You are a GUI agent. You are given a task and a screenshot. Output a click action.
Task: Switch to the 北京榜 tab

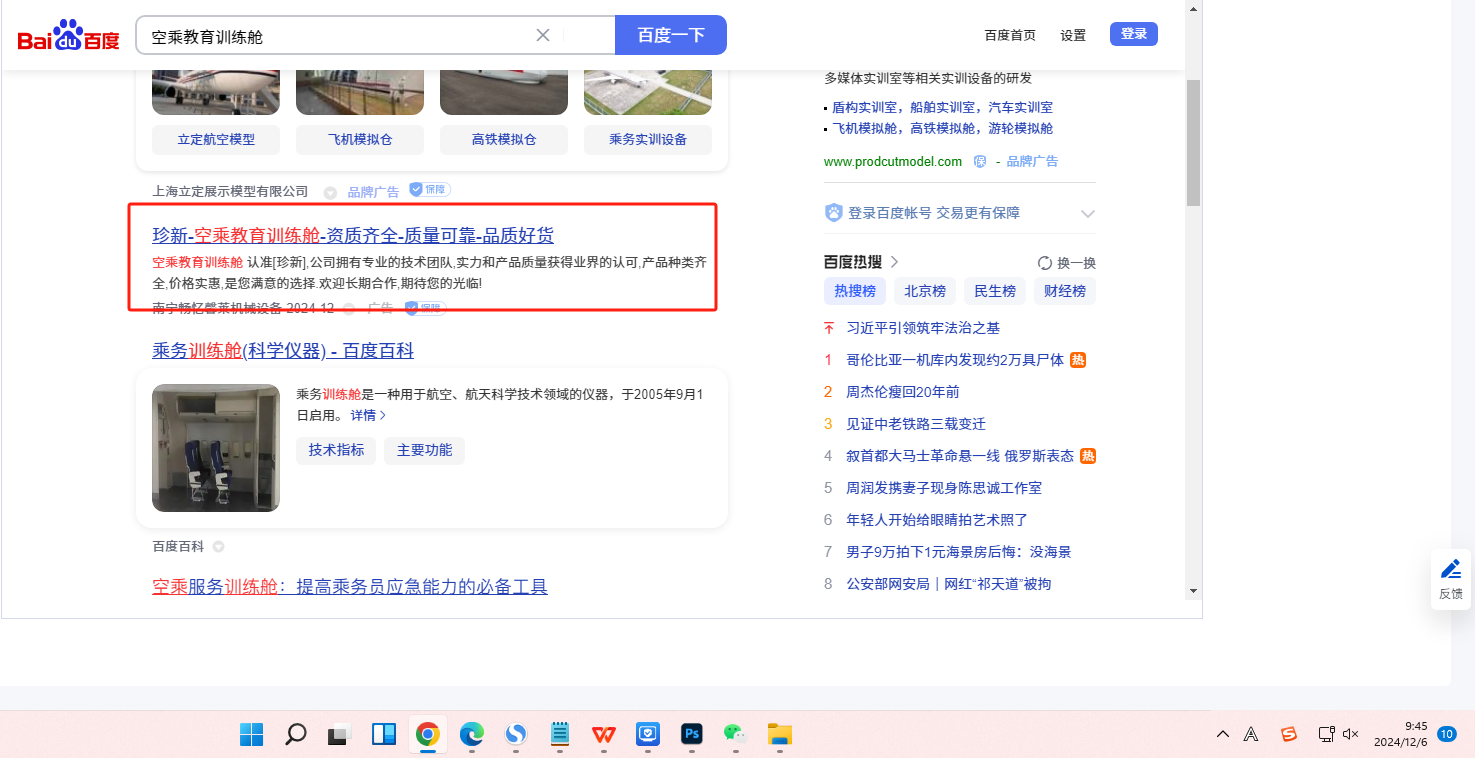point(925,291)
